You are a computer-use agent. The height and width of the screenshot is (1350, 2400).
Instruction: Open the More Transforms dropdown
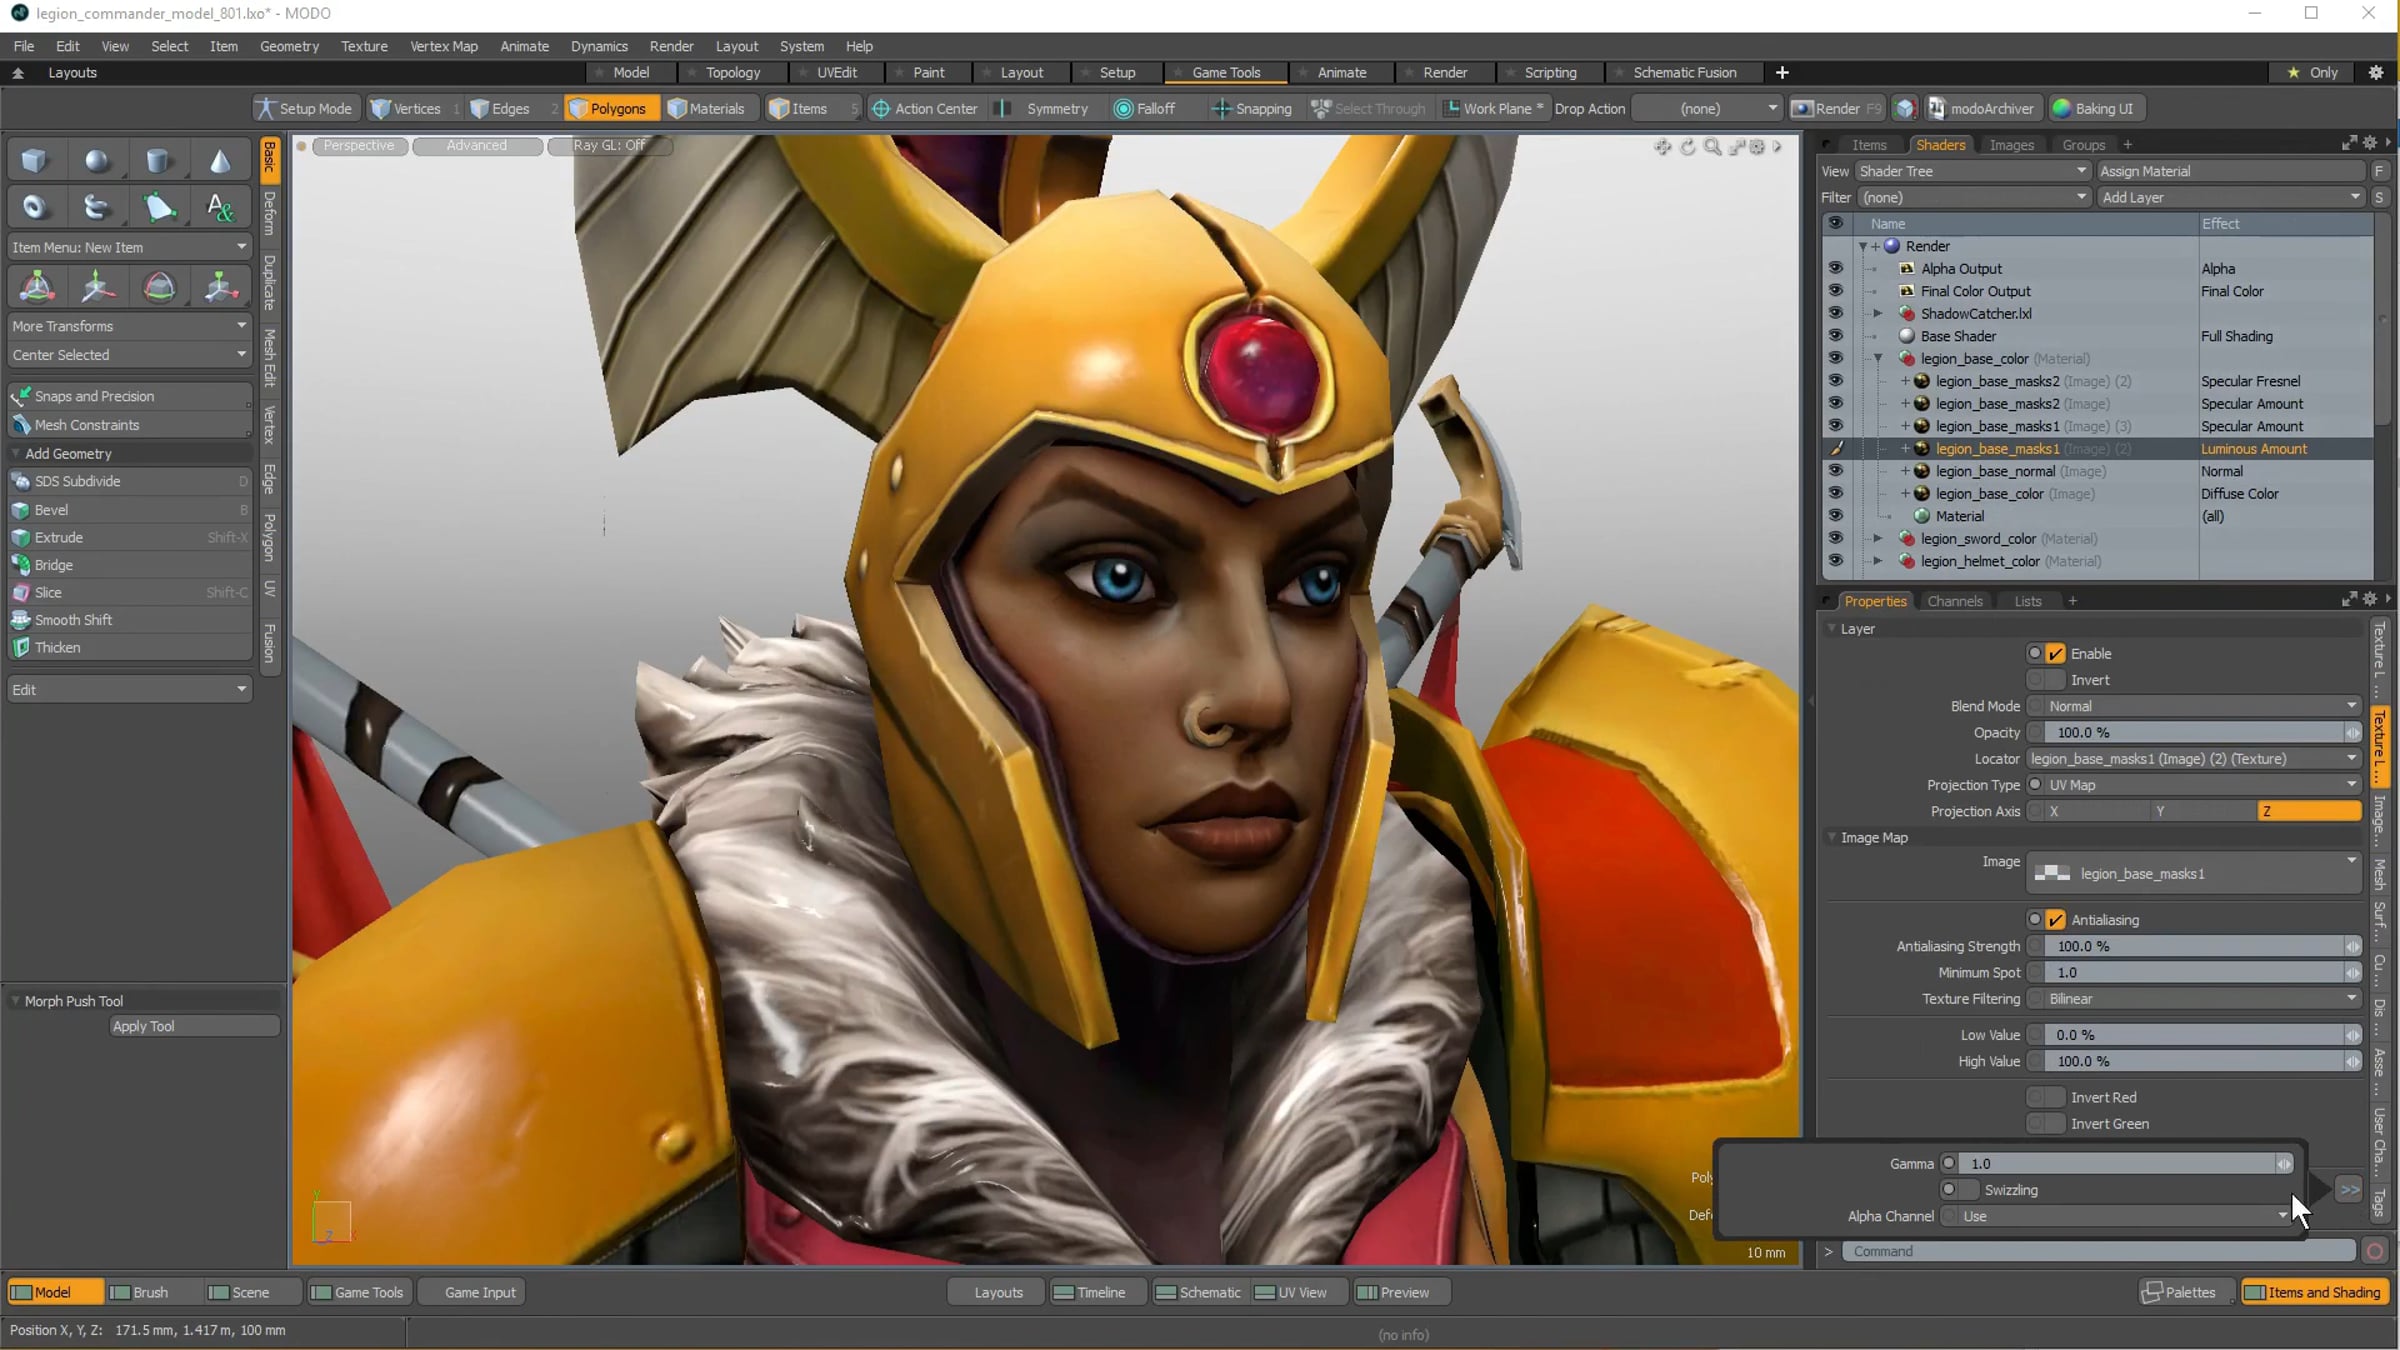pyautogui.click(x=129, y=326)
